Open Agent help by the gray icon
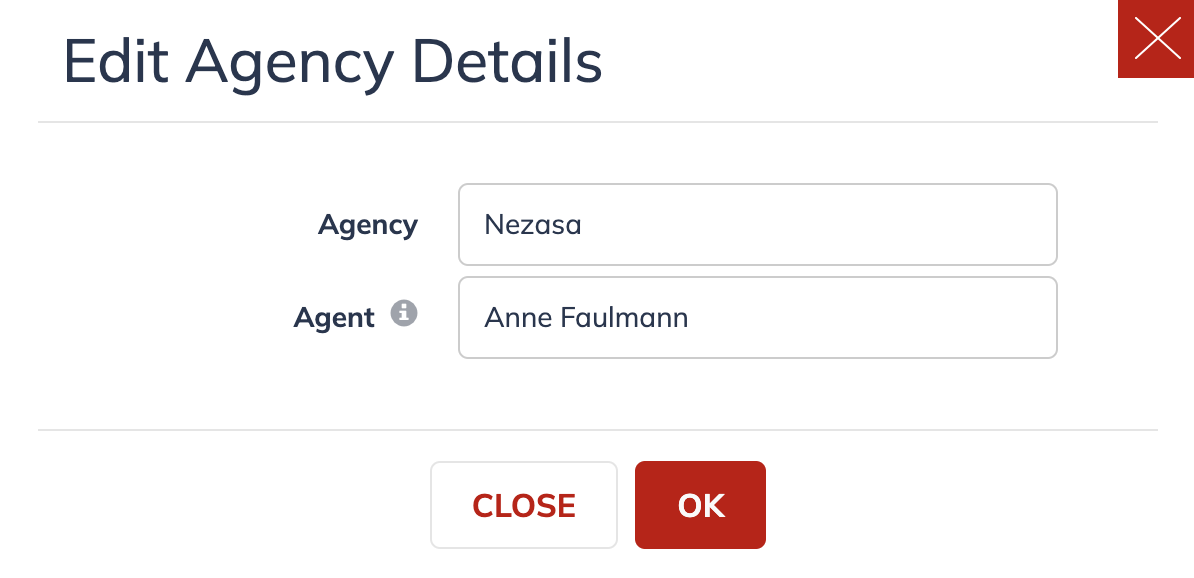 404,313
